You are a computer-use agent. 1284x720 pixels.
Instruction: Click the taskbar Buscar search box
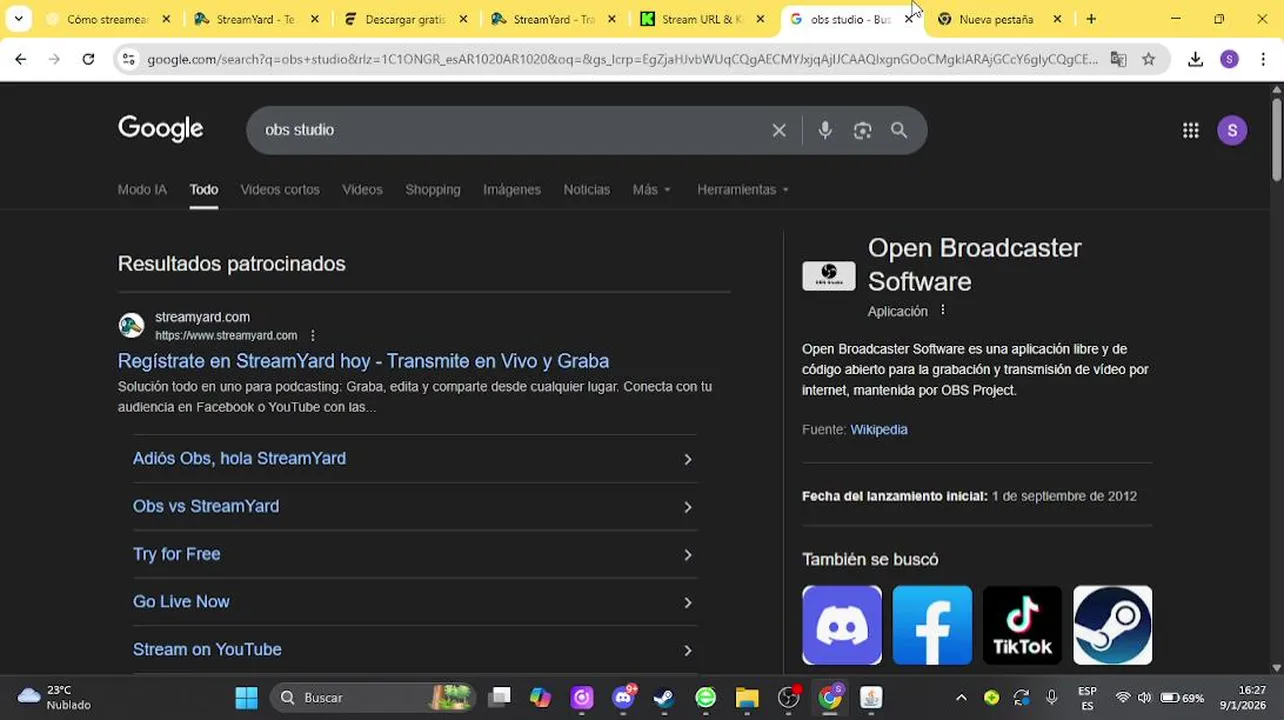[x=373, y=697]
